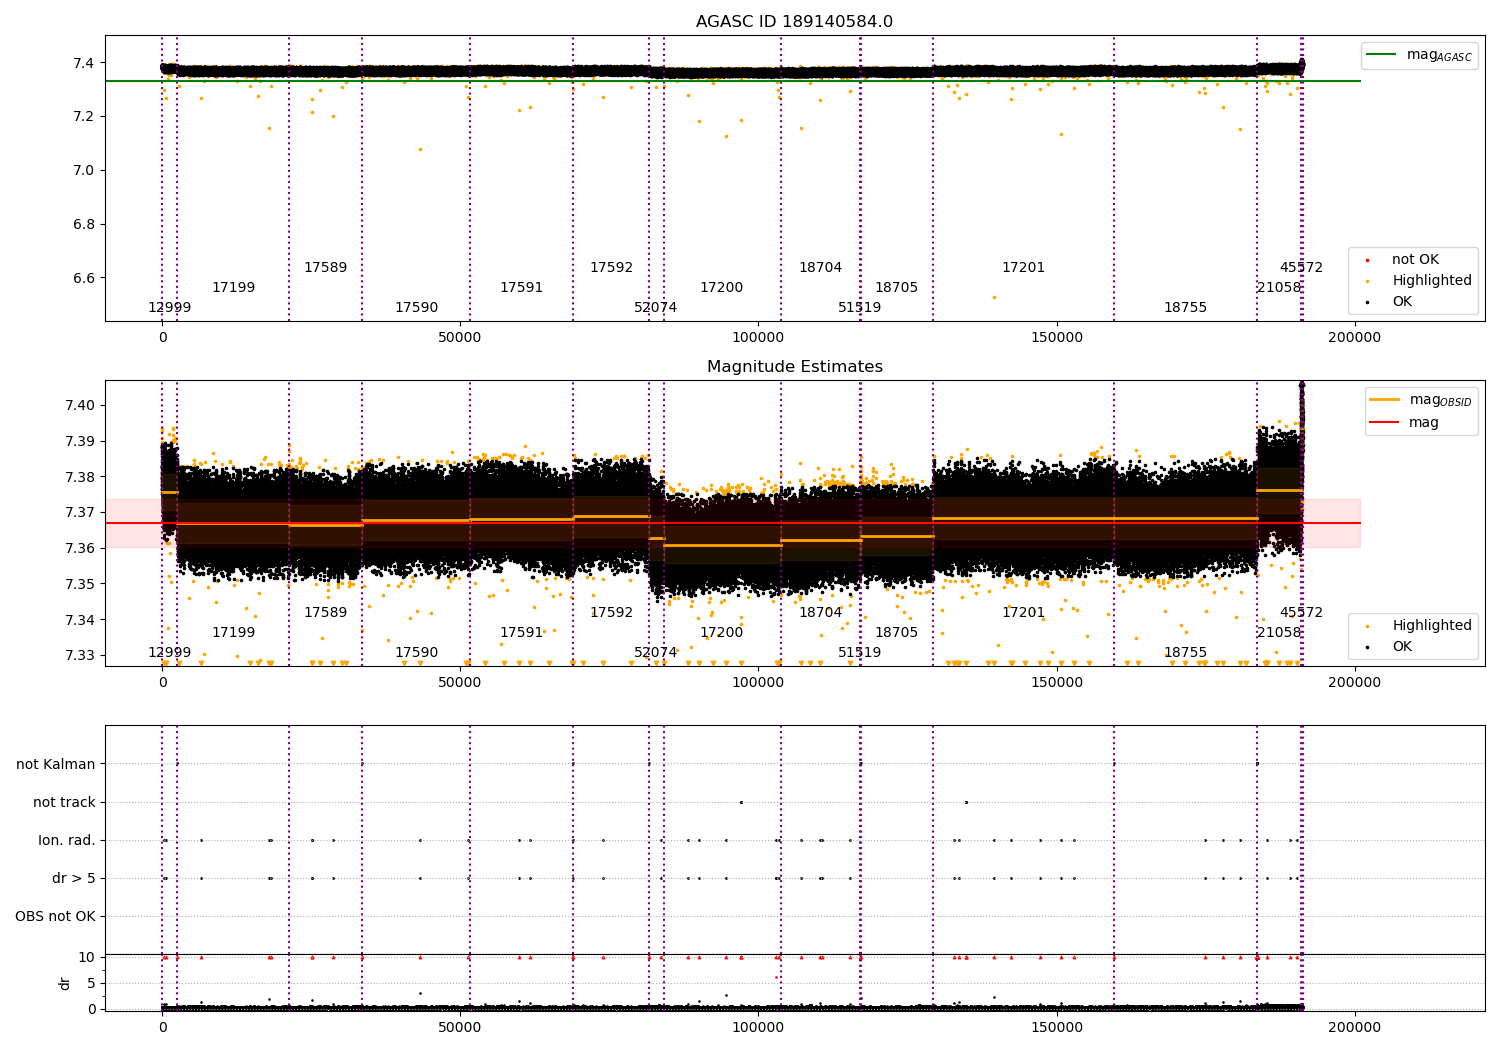
Task: Click OBSID label 21058 in Magnitude Estimates plot
Action: tap(1279, 633)
